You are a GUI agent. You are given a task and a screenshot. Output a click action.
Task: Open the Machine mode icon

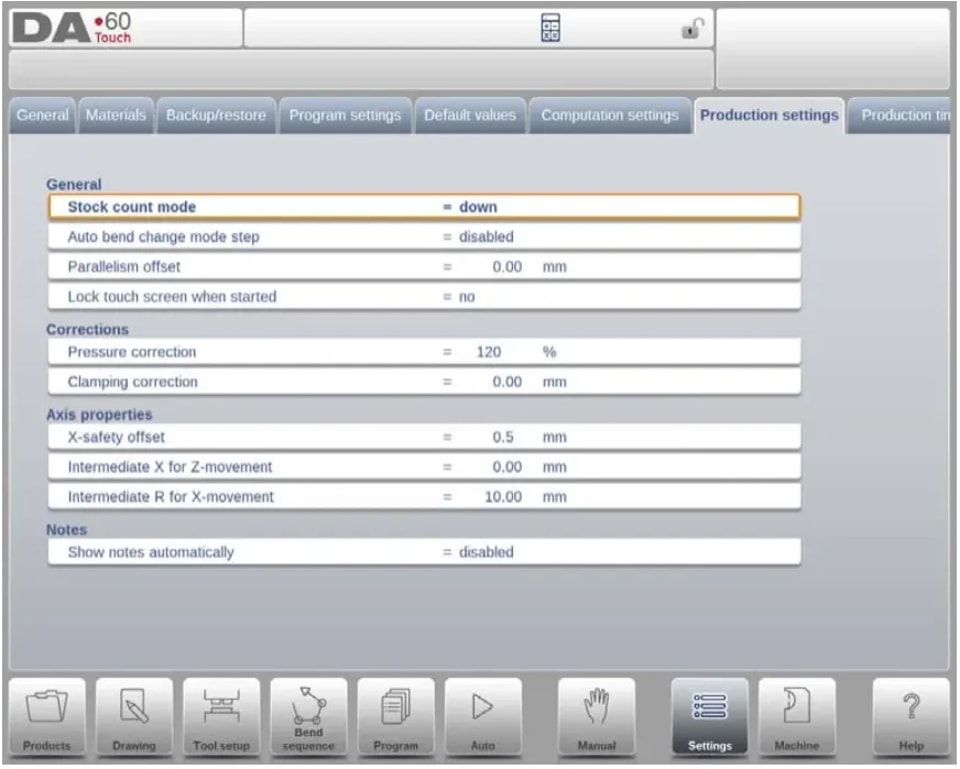(x=797, y=718)
